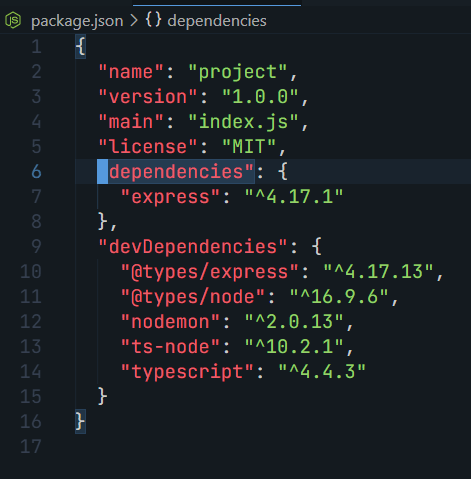Click the "express" key on line 7

click(171, 197)
